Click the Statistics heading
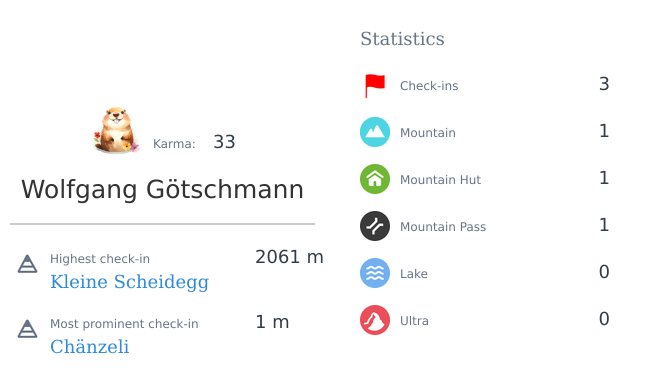 point(402,39)
